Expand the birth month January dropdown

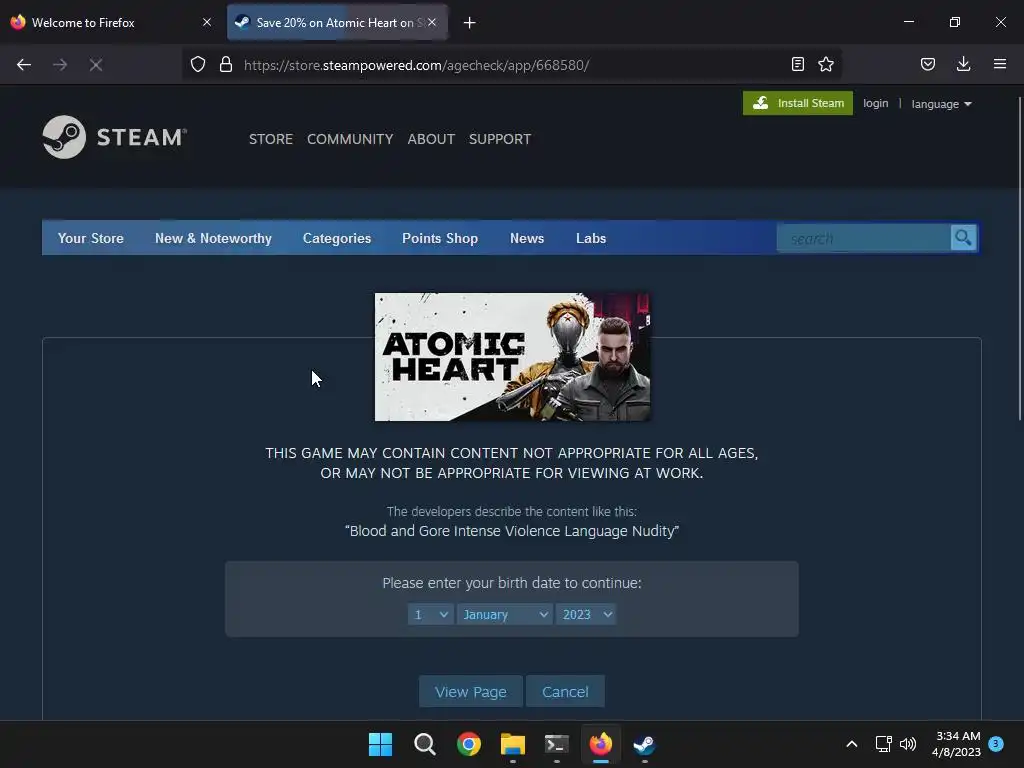click(504, 615)
